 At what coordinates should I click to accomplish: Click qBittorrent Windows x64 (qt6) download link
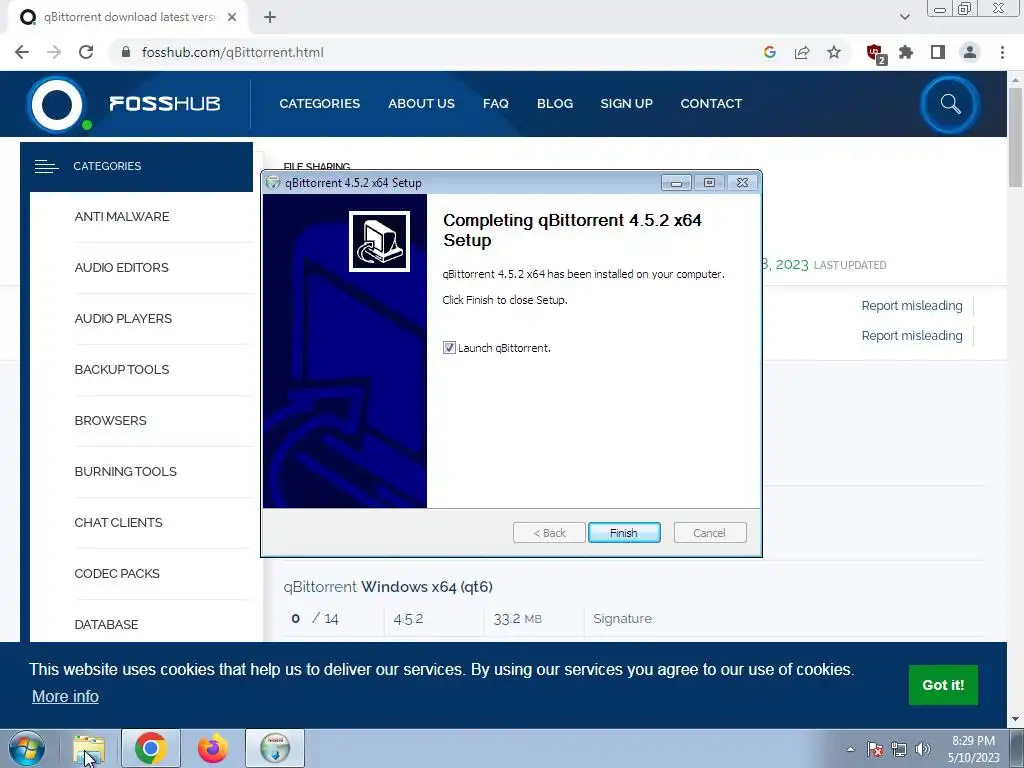click(388, 587)
